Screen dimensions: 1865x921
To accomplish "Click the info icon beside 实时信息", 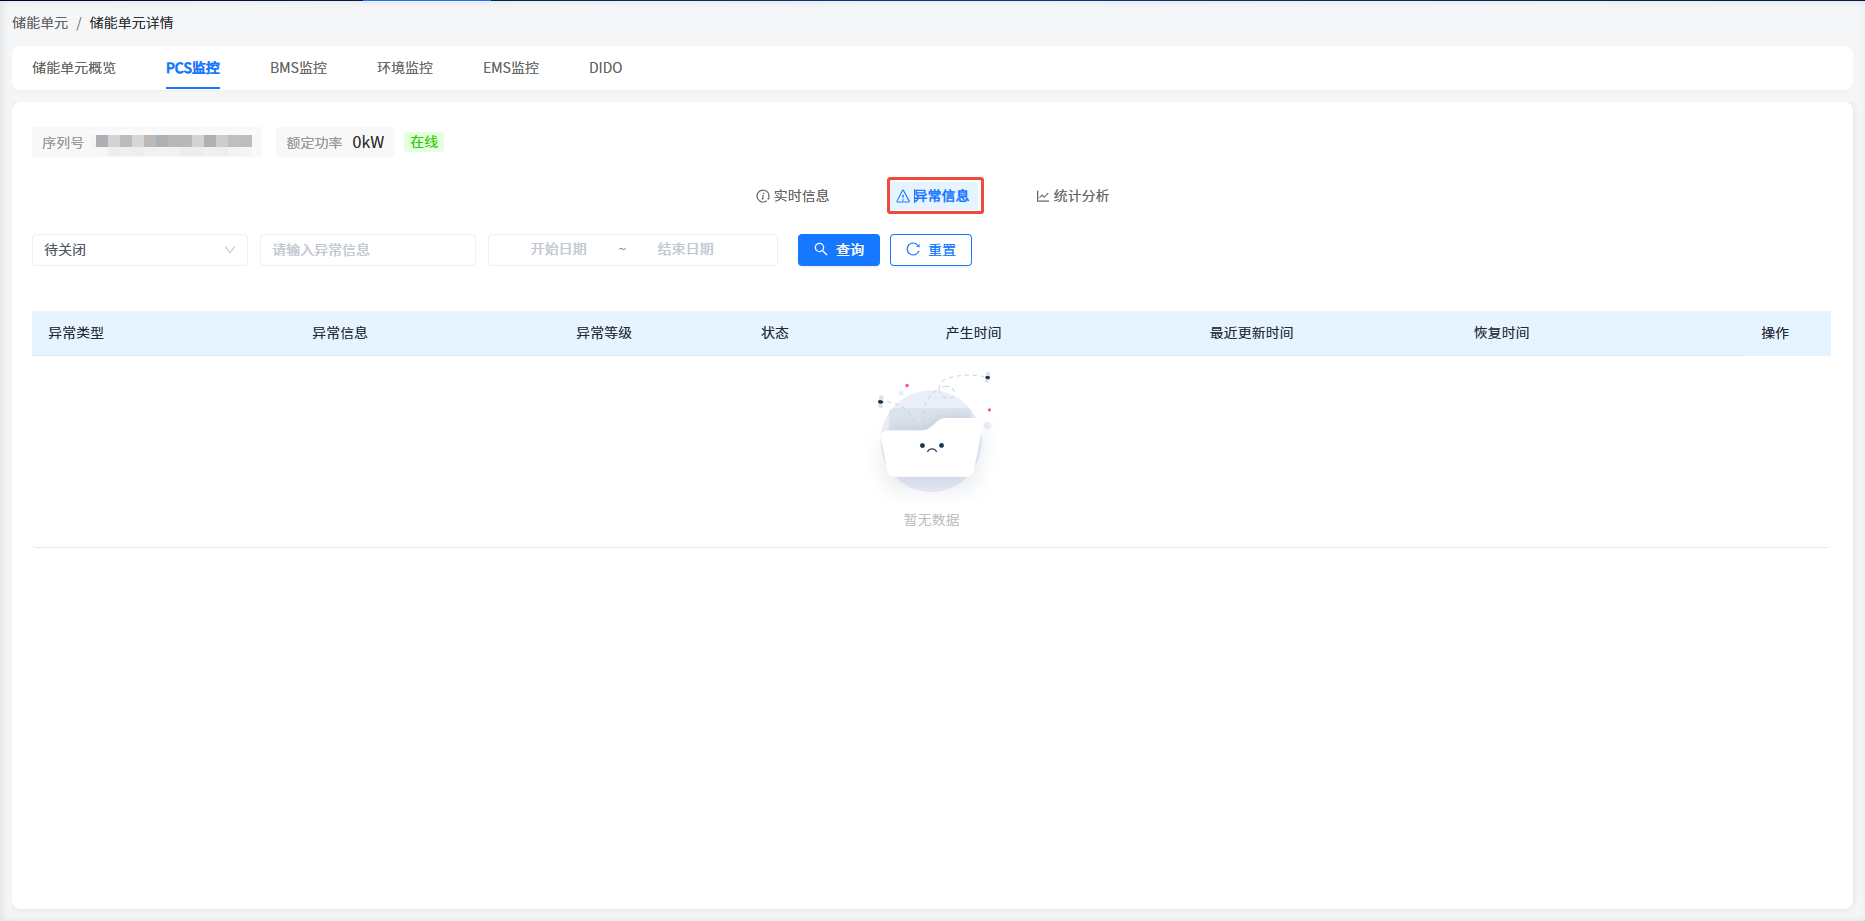I will click(x=762, y=196).
